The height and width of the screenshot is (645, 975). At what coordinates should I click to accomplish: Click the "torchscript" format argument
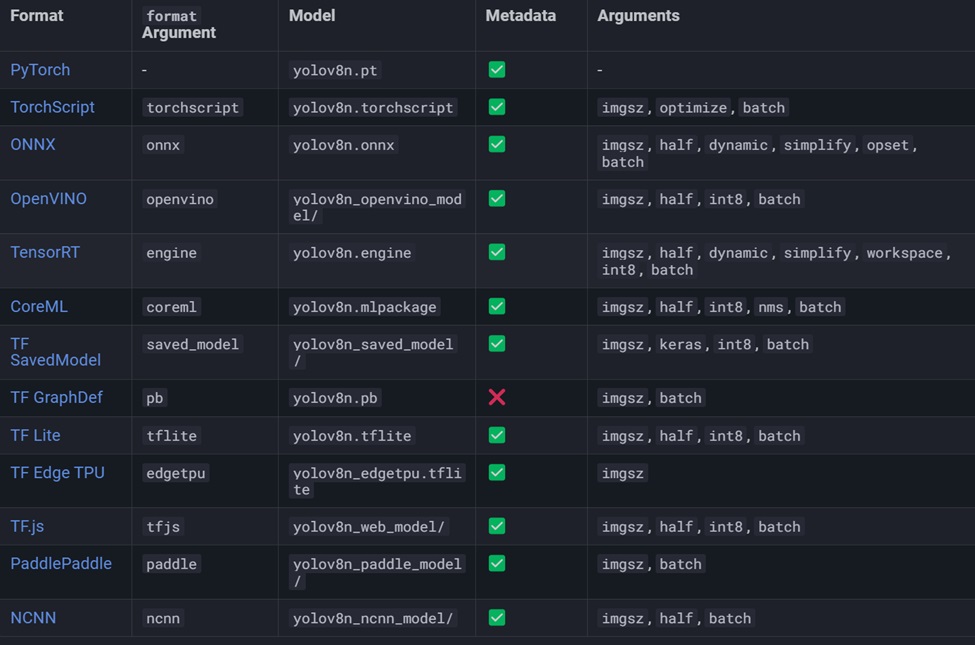[192, 108]
